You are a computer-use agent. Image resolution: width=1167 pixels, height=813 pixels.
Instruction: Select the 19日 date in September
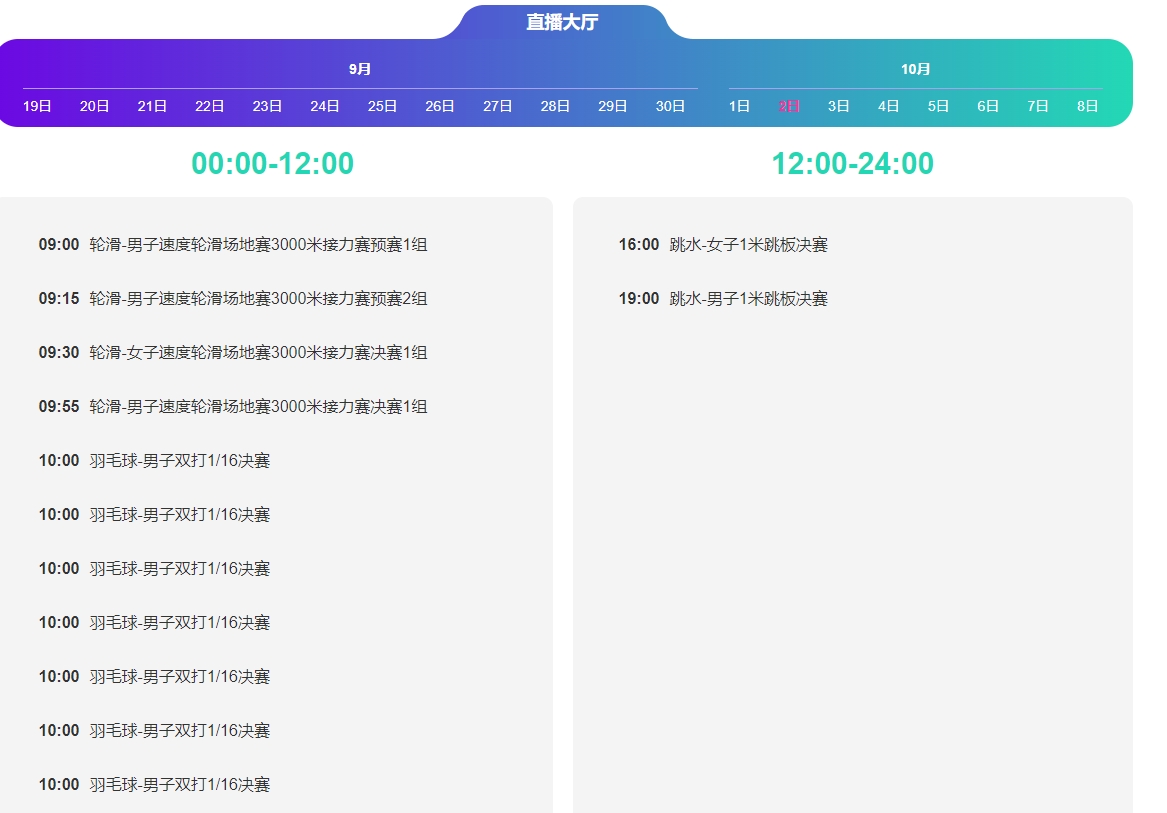coord(37,106)
